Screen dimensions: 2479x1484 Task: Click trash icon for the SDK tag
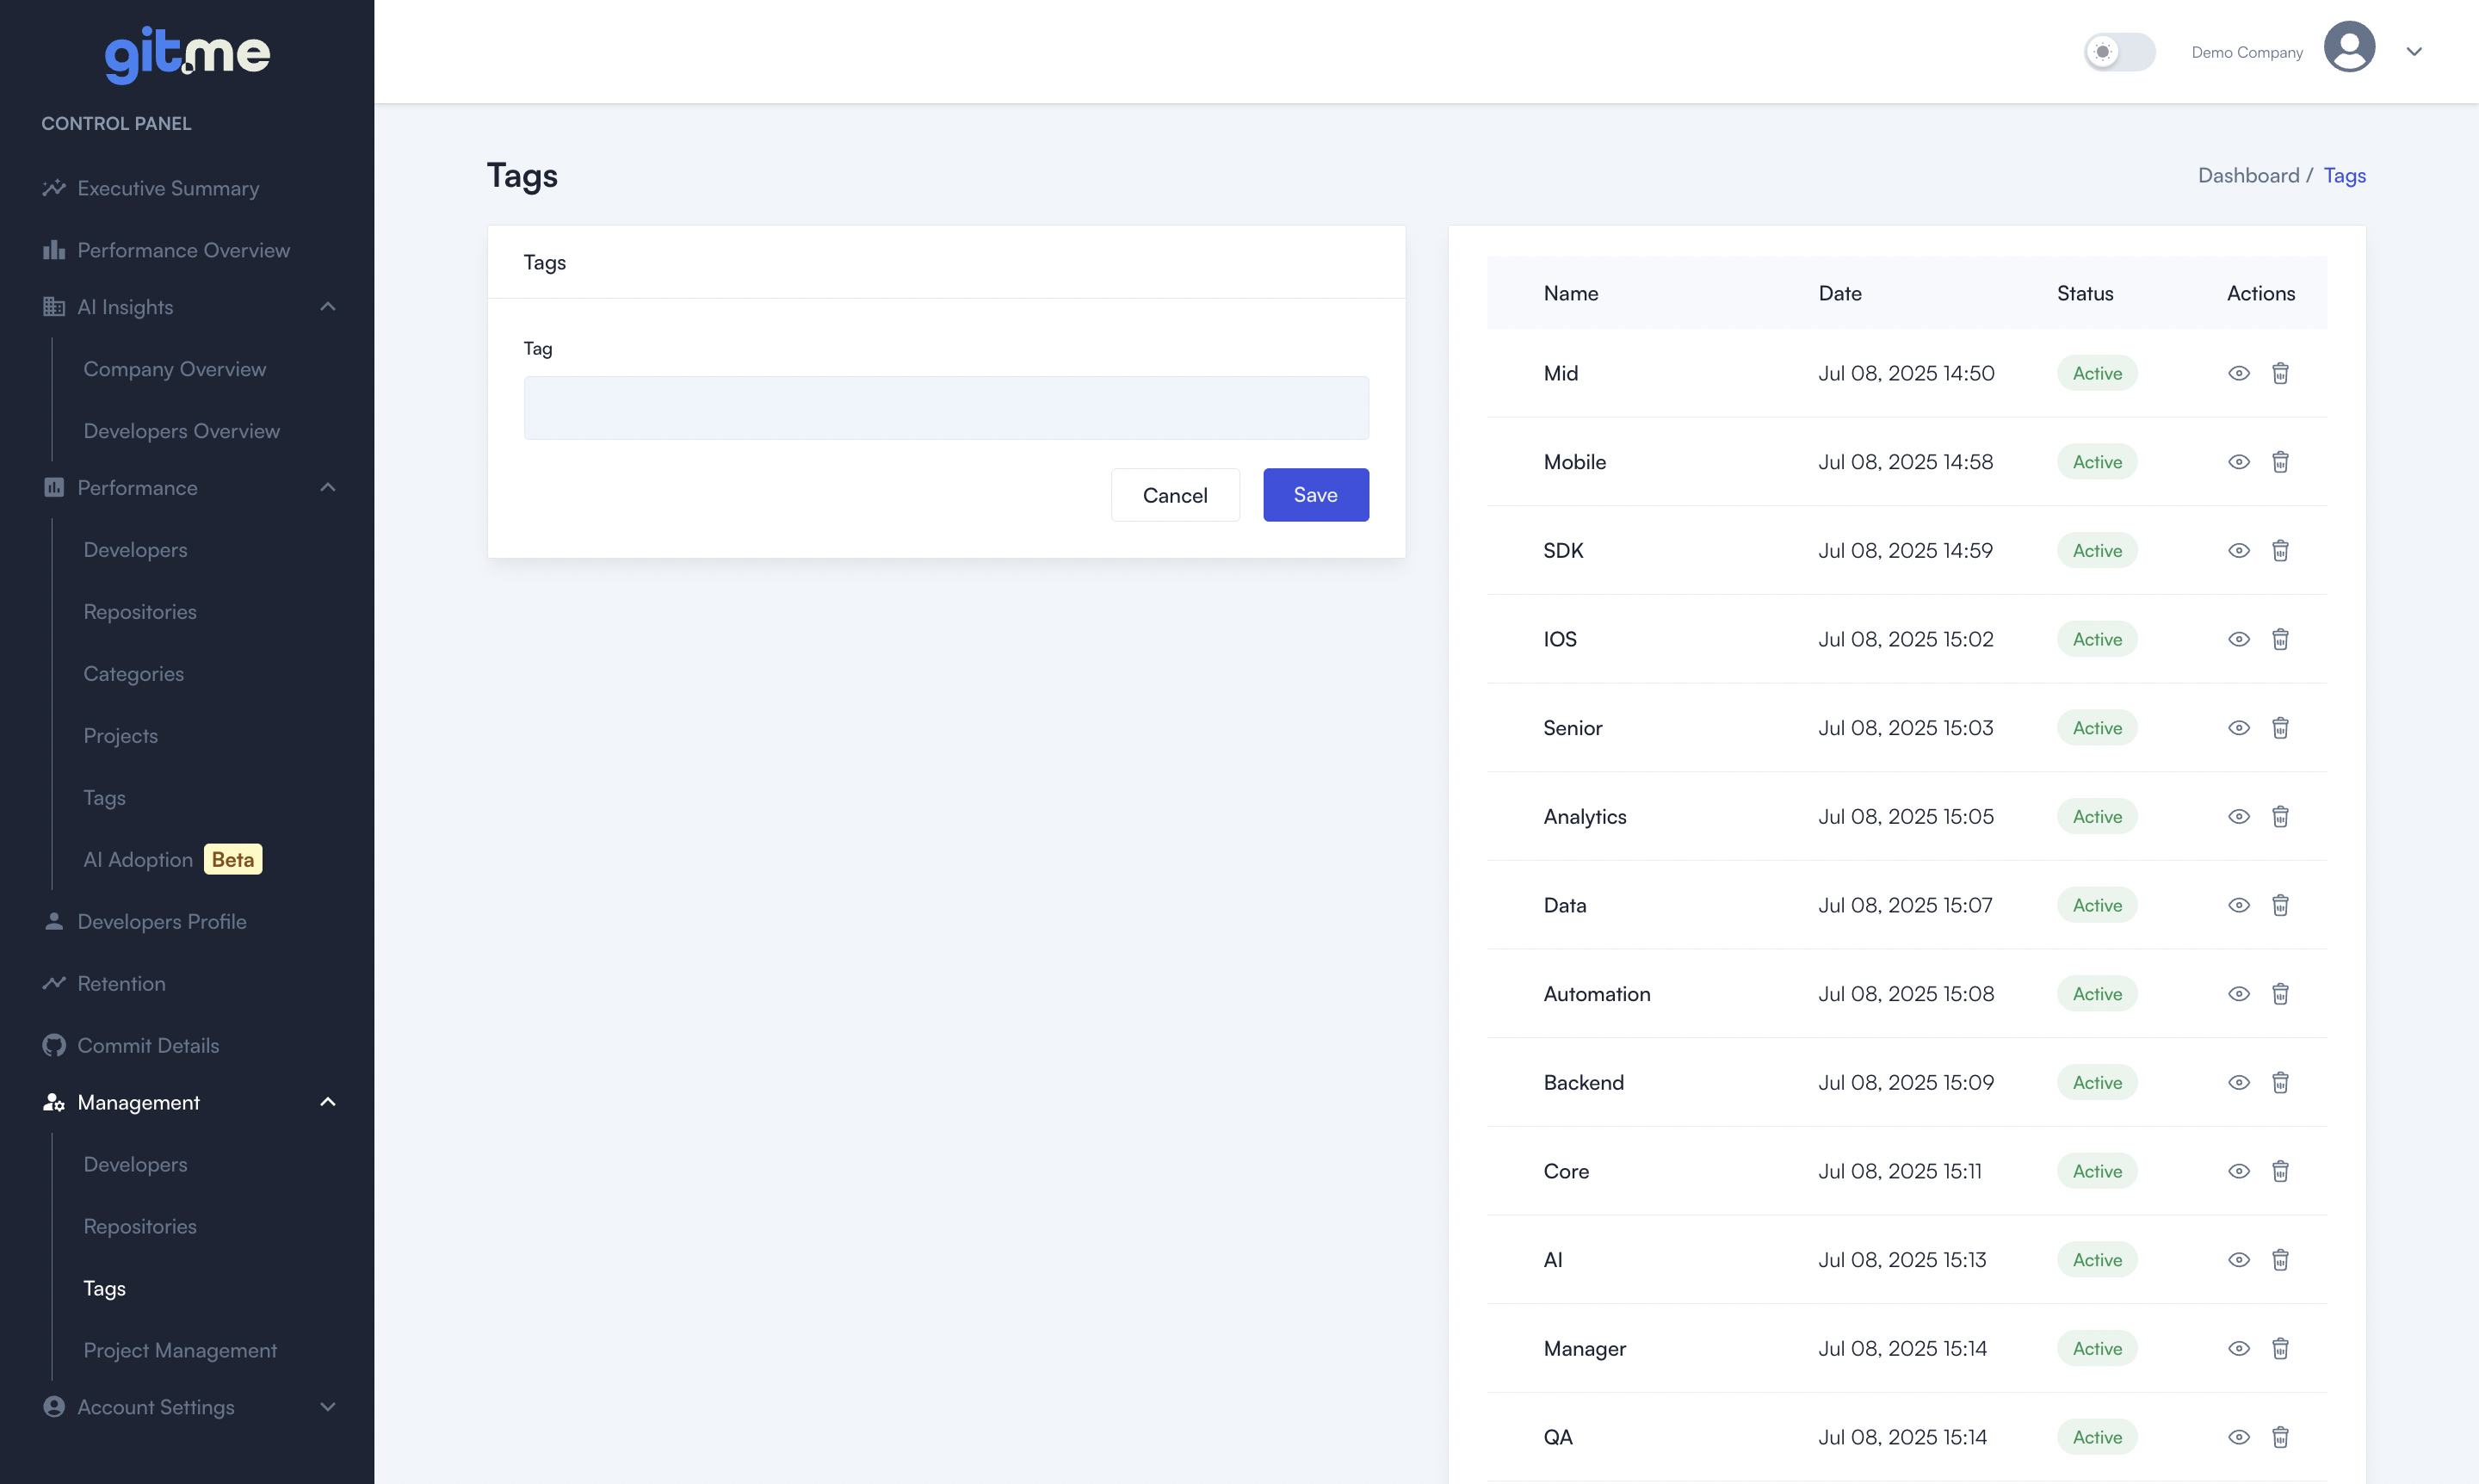pyautogui.click(x=2280, y=550)
